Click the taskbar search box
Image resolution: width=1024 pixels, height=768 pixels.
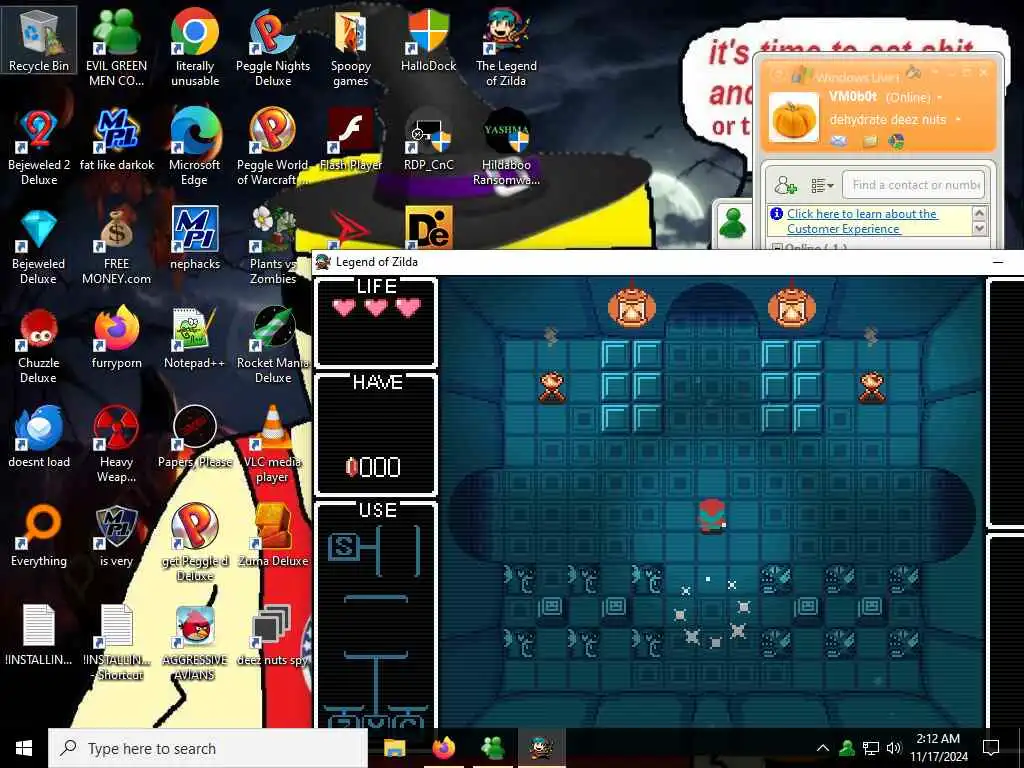[x=208, y=748]
